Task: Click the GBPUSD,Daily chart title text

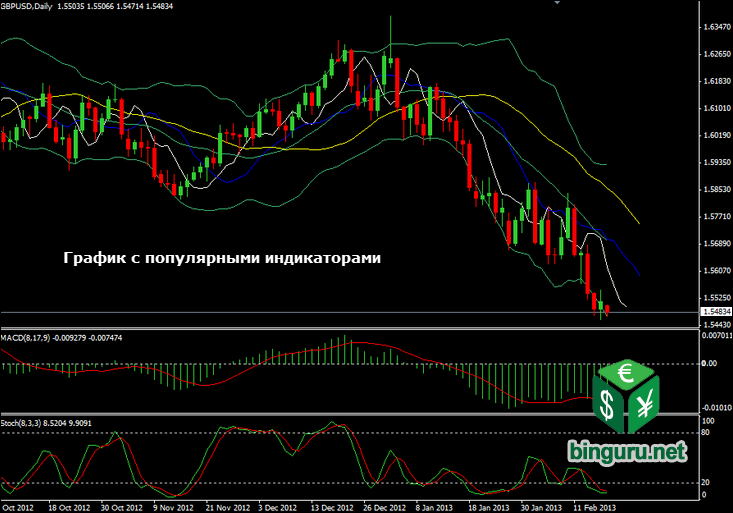Action: coord(26,6)
